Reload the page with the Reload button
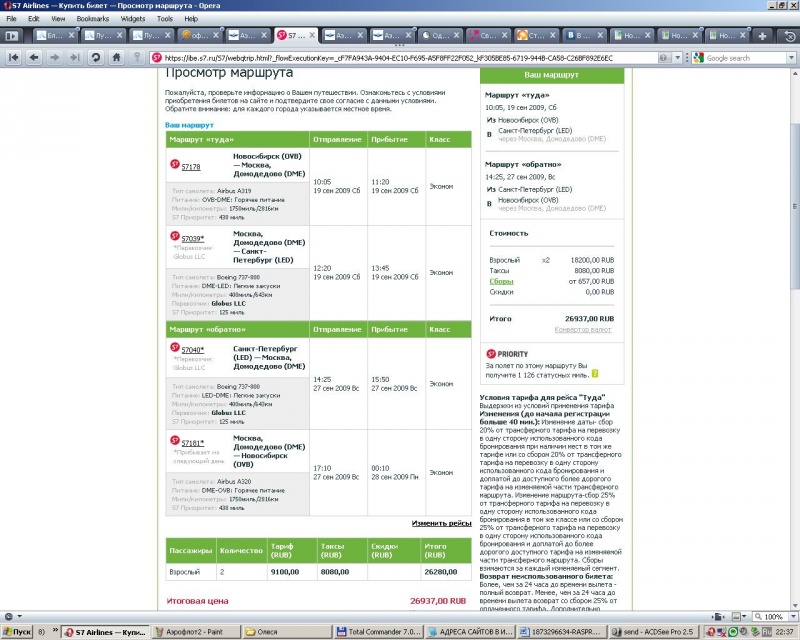Screen dimensions: 800x640 tap(95, 58)
